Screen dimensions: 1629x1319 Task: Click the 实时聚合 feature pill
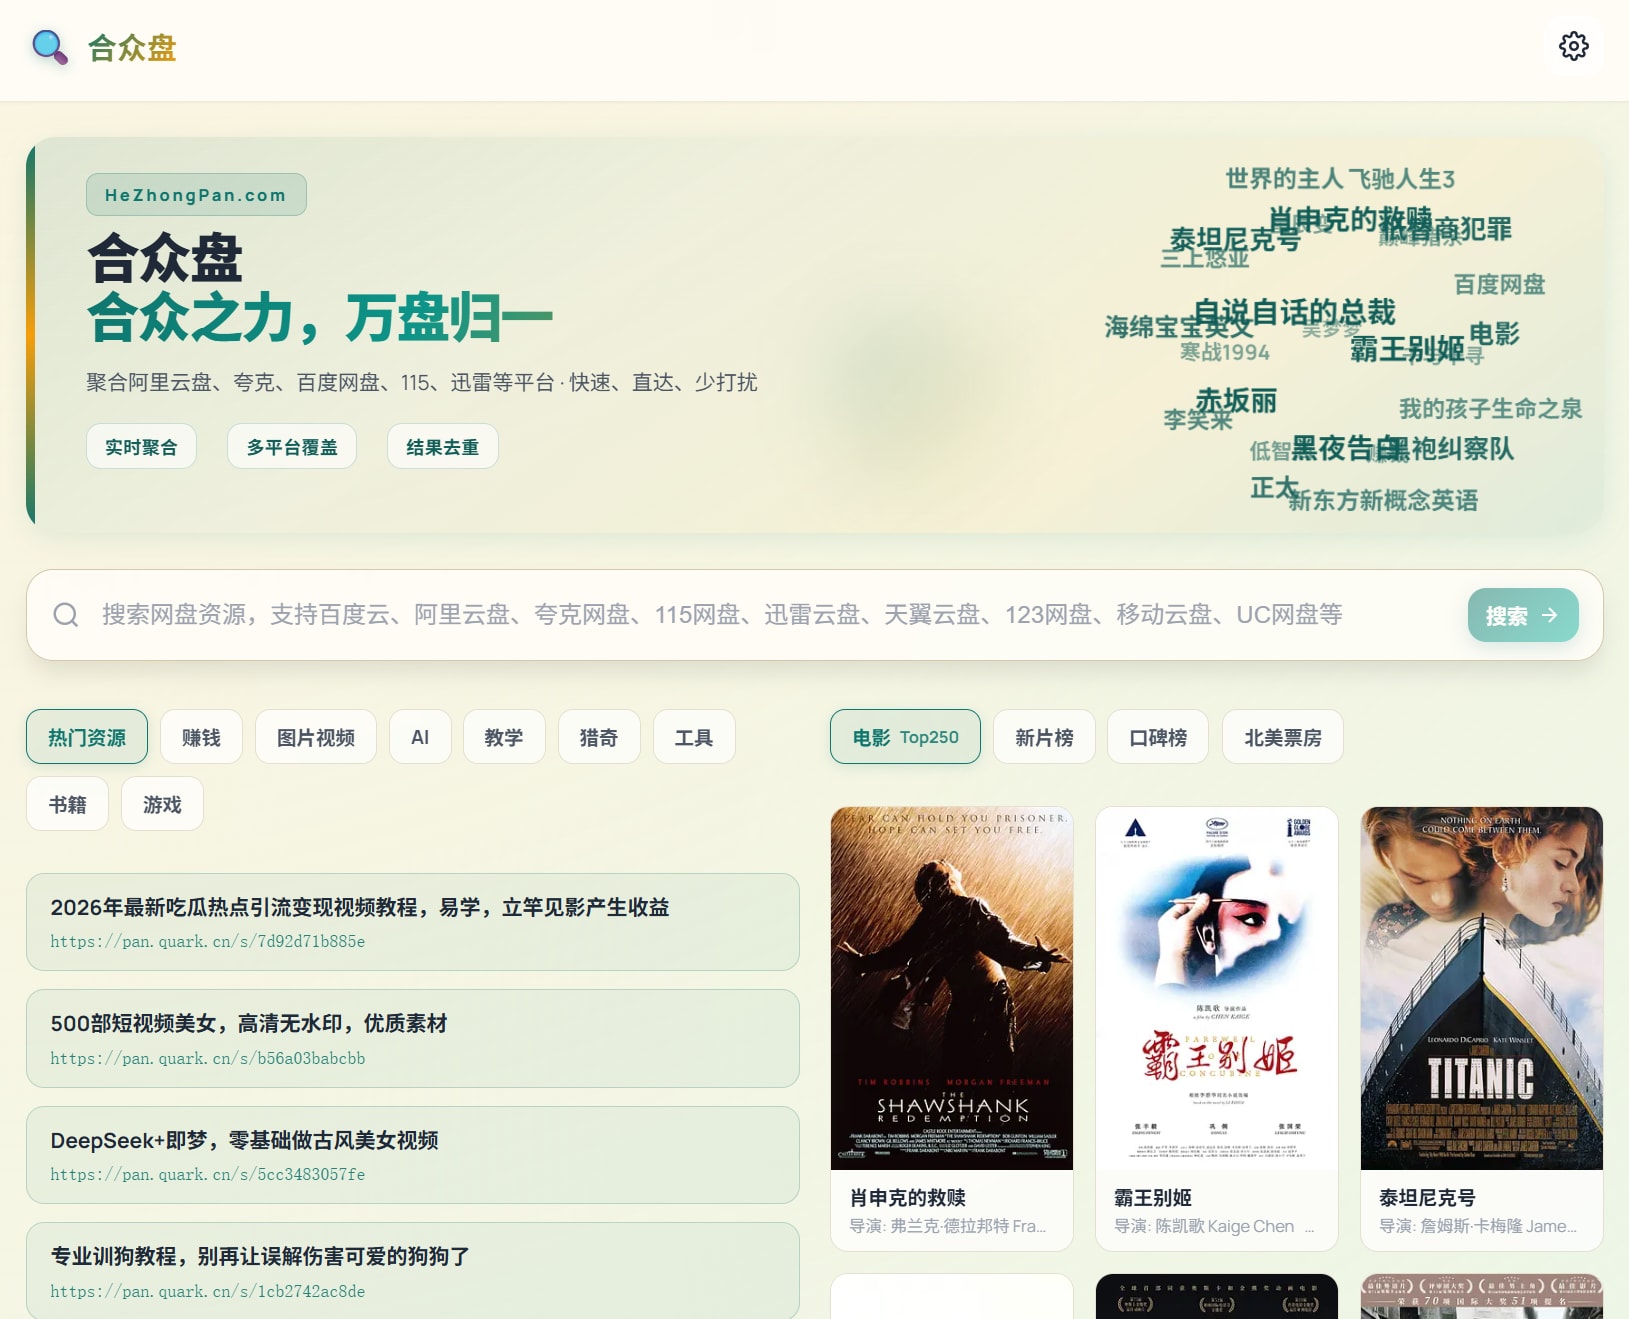point(141,446)
